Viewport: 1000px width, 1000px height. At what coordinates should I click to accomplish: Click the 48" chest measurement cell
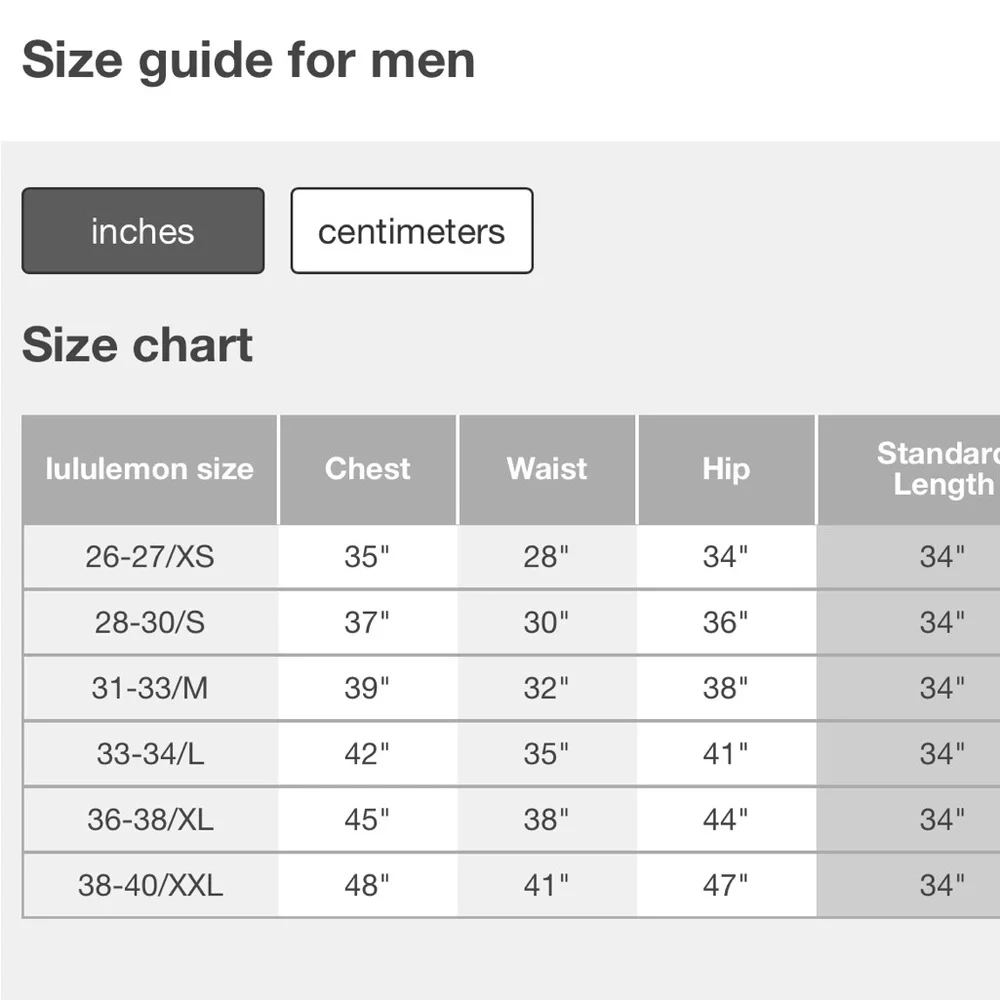click(367, 885)
